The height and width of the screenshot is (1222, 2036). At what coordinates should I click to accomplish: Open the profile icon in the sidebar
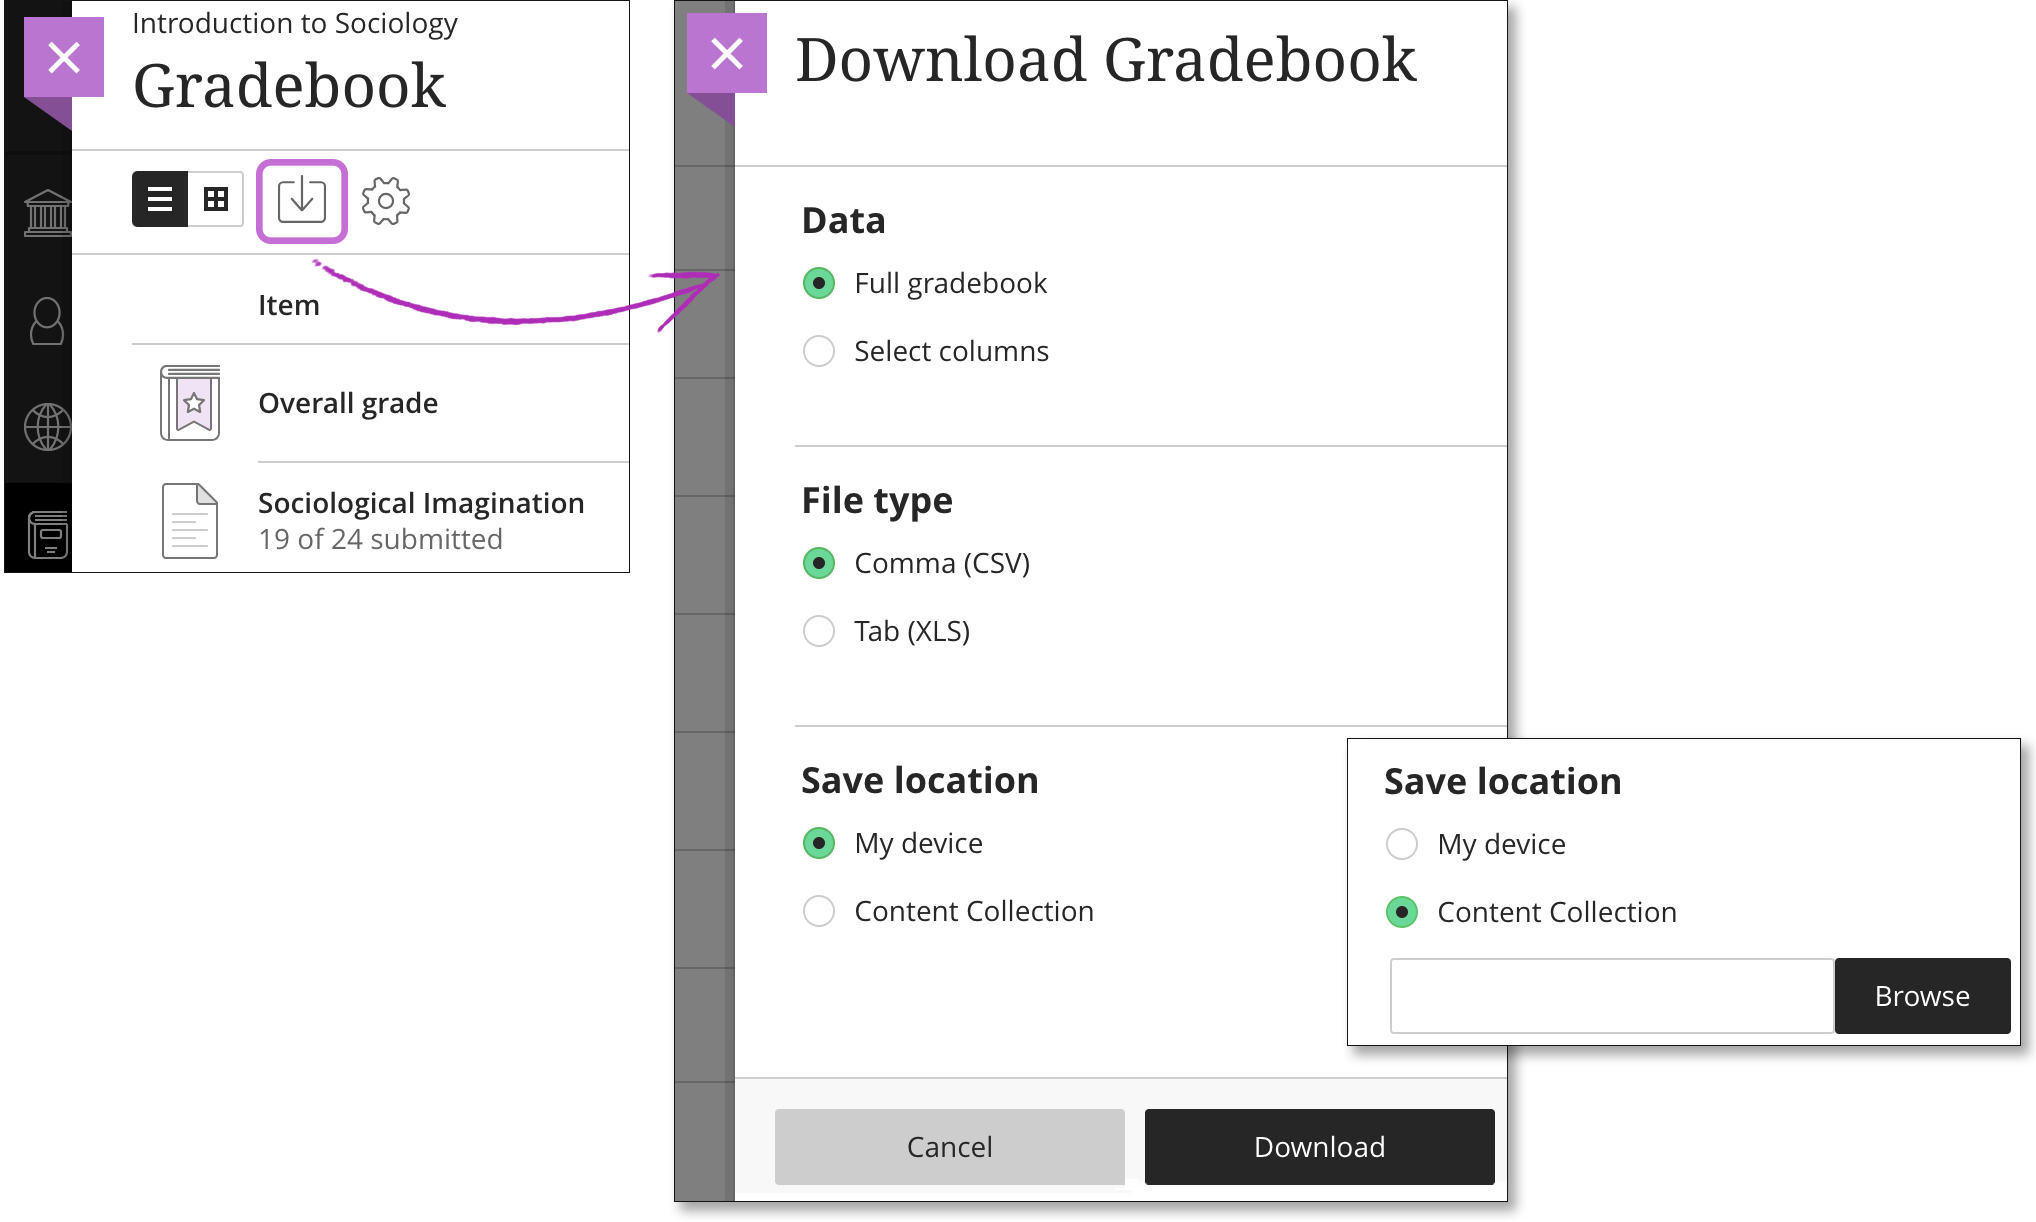click(x=45, y=320)
